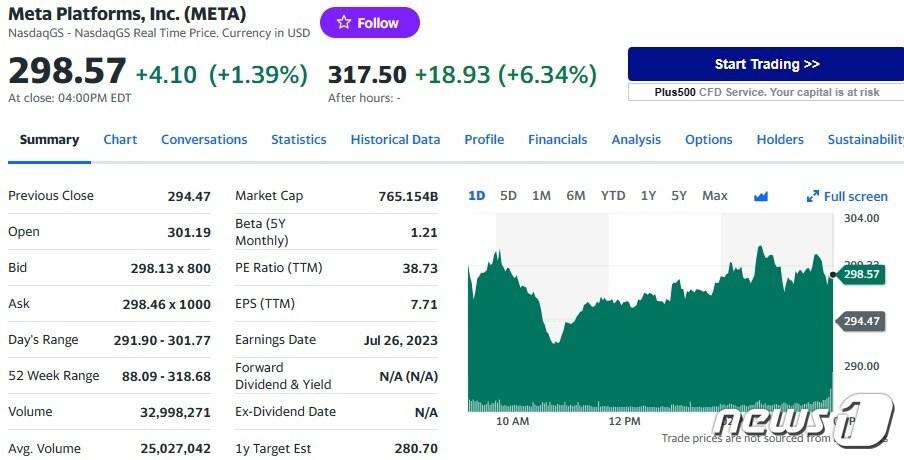Set the chart range to 1M
The width and height of the screenshot is (904, 460).
point(541,196)
